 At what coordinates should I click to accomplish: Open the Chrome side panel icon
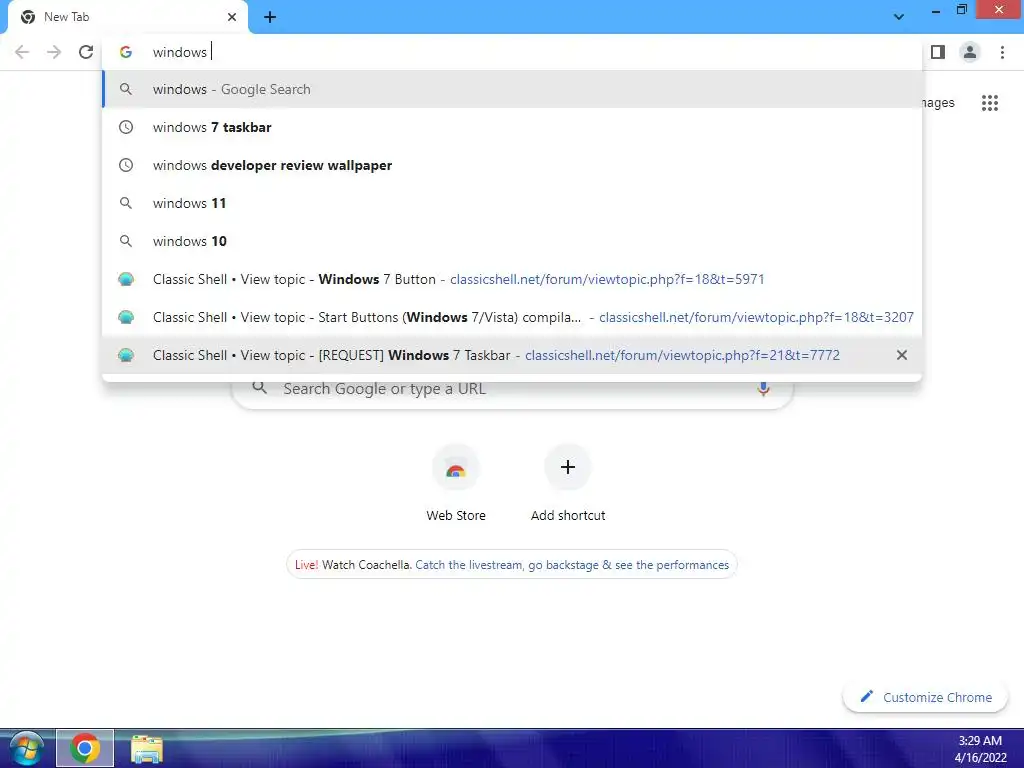pos(938,52)
